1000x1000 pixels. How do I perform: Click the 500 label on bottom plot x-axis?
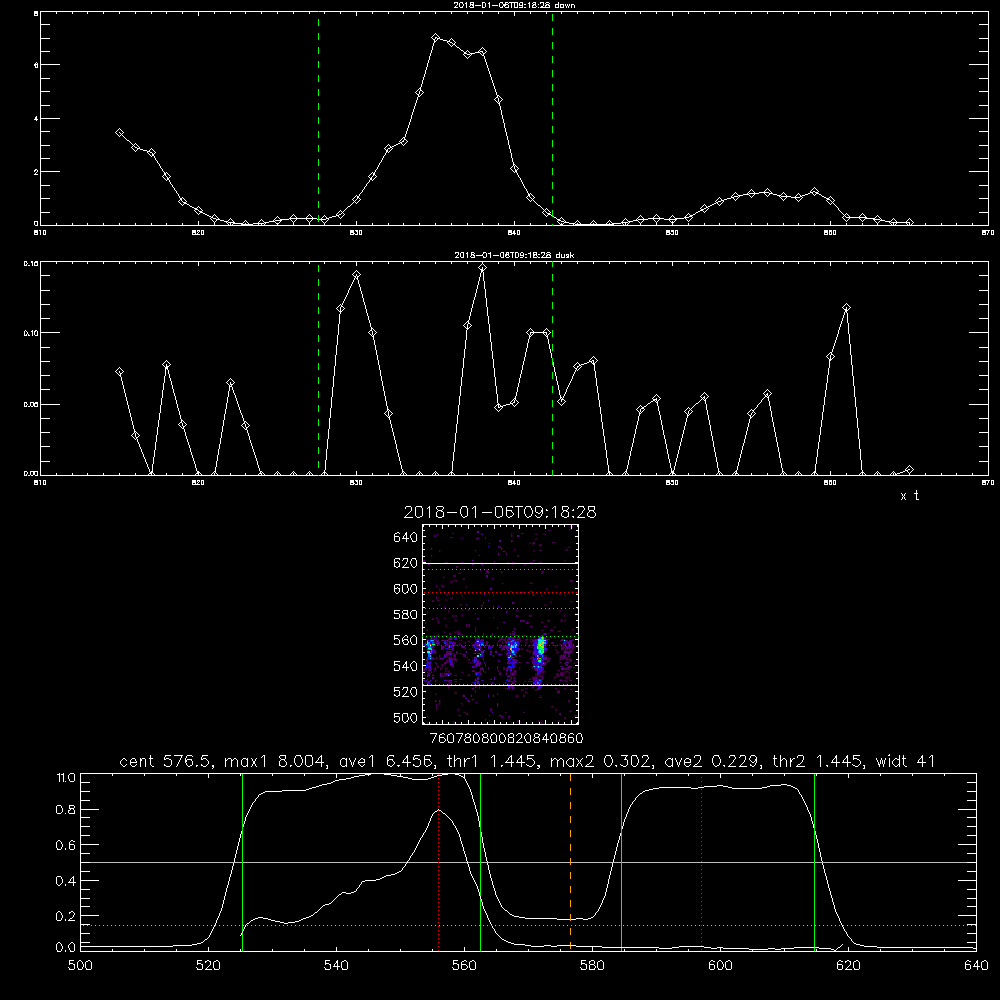pos(80,965)
